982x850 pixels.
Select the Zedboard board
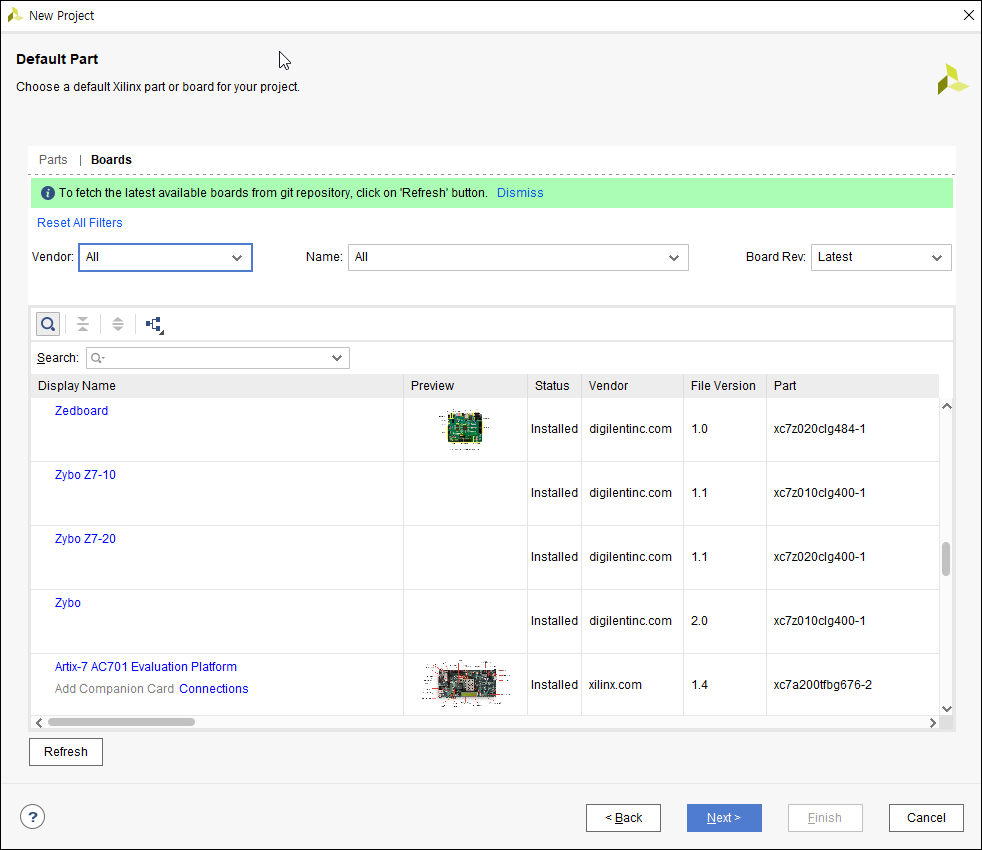(x=81, y=411)
